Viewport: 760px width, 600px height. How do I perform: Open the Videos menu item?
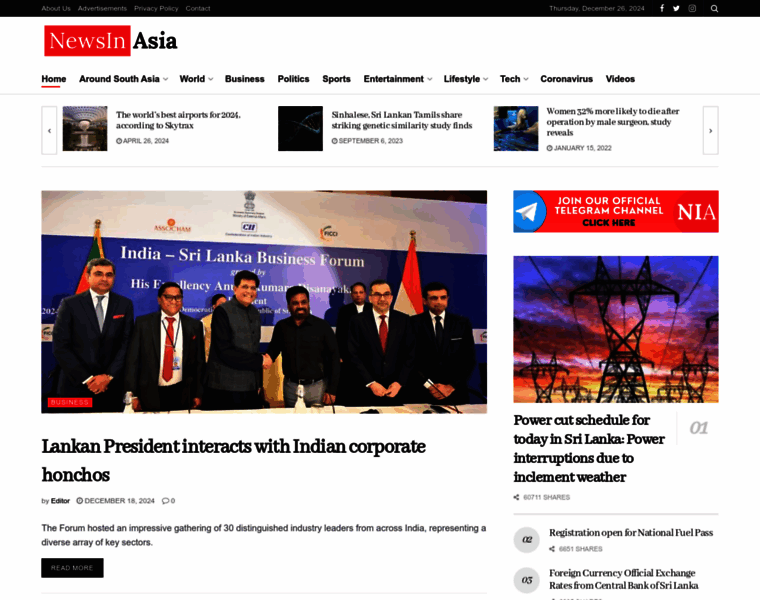tap(620, 79)
